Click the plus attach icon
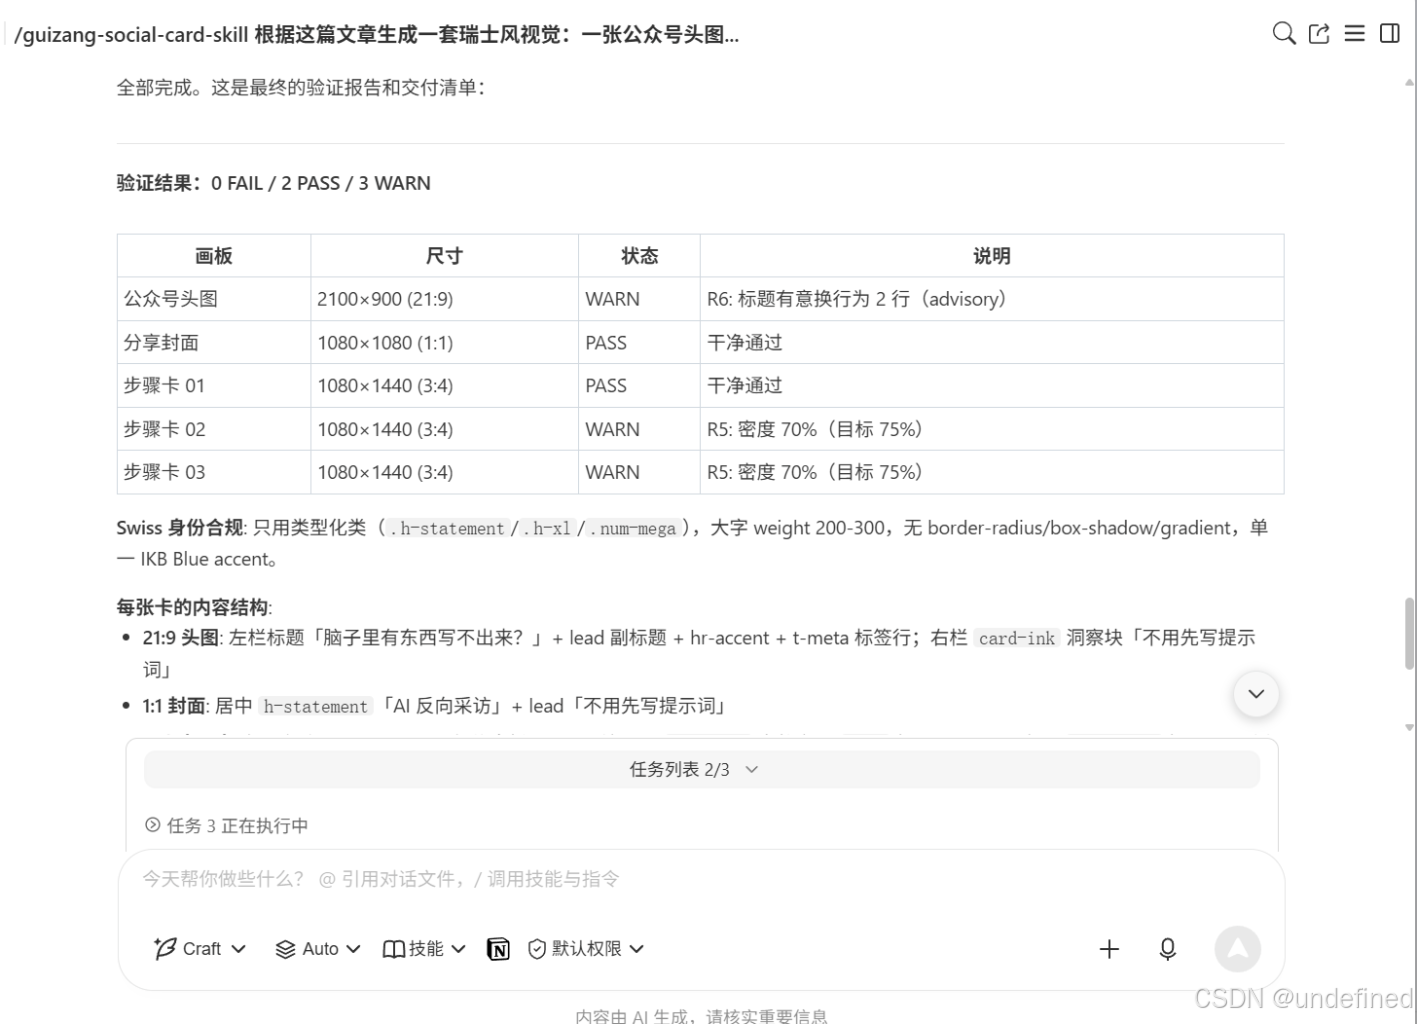Screen dimensions: 1417x1024 (x=1109, y=949)
